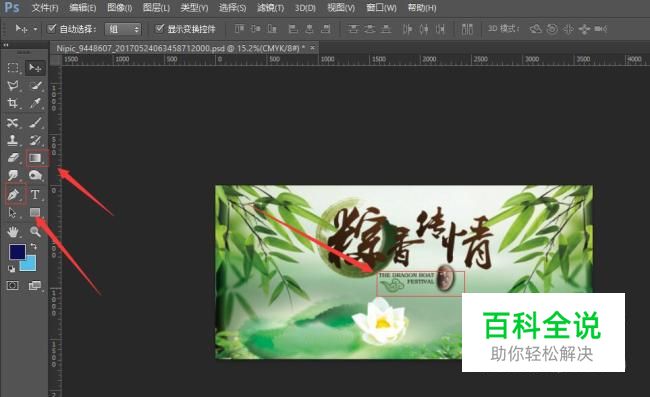Distribute top edges in options bar
This screenshot has width=650, height=397.
353,29
